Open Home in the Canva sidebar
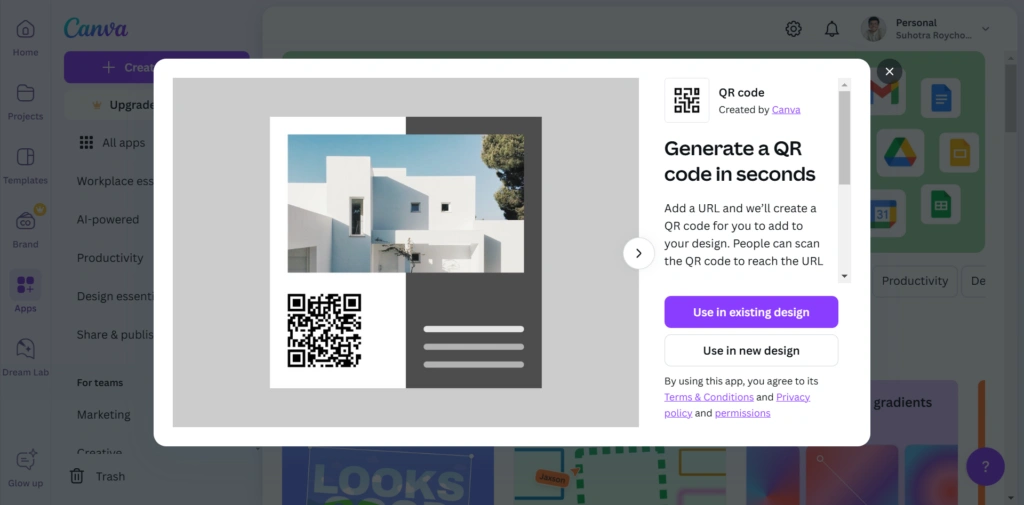This screenshot has width=1024, height=505. pos(25,38)
